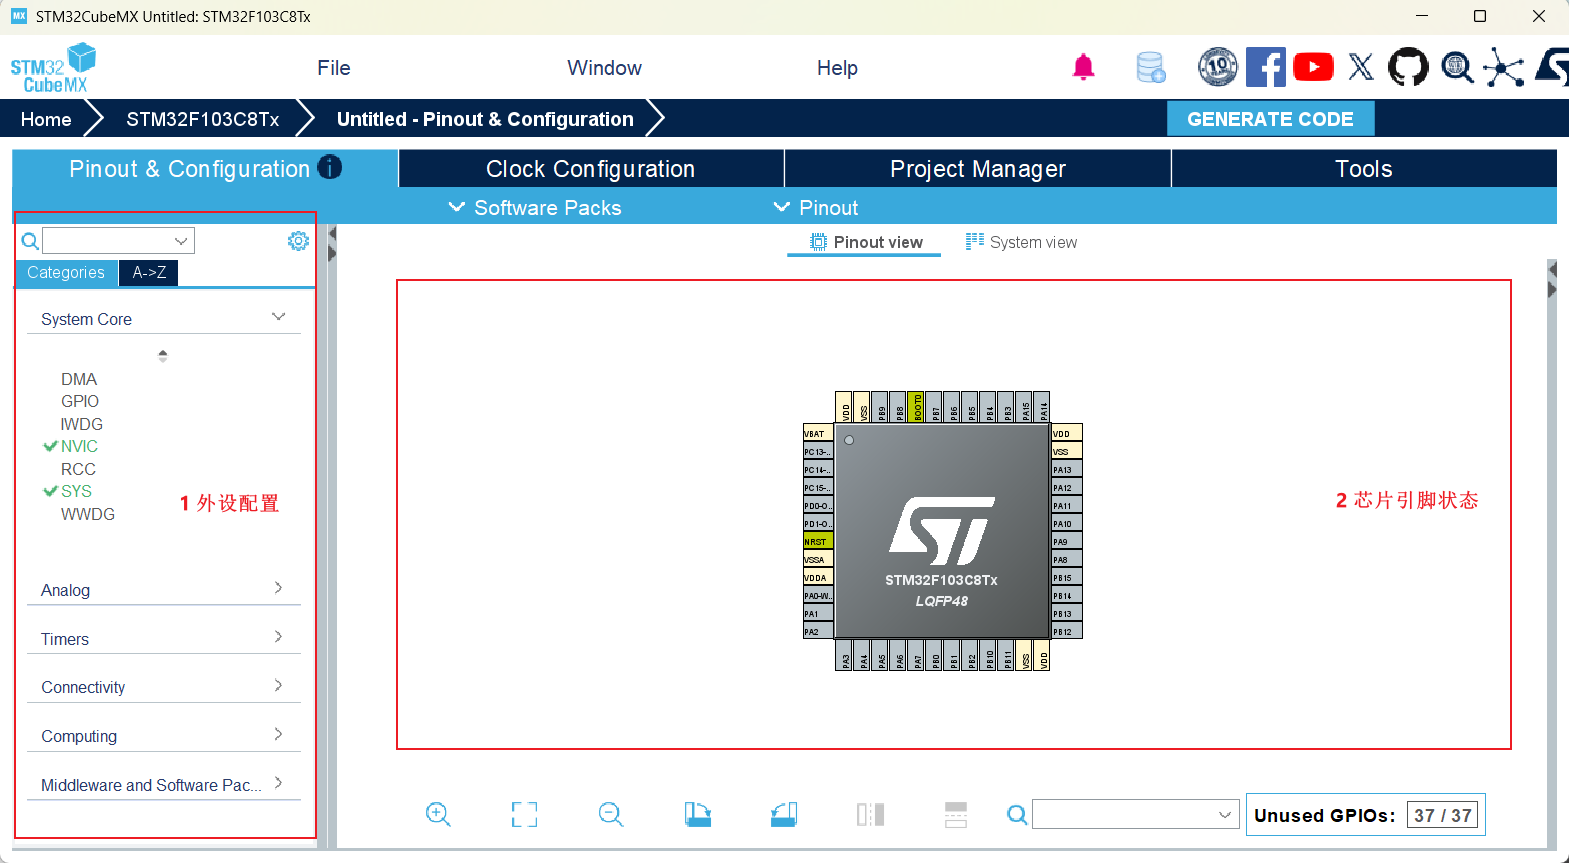The image size is (1569, 863).
Task: Open the notifications bell
Action: point(1083,67)
